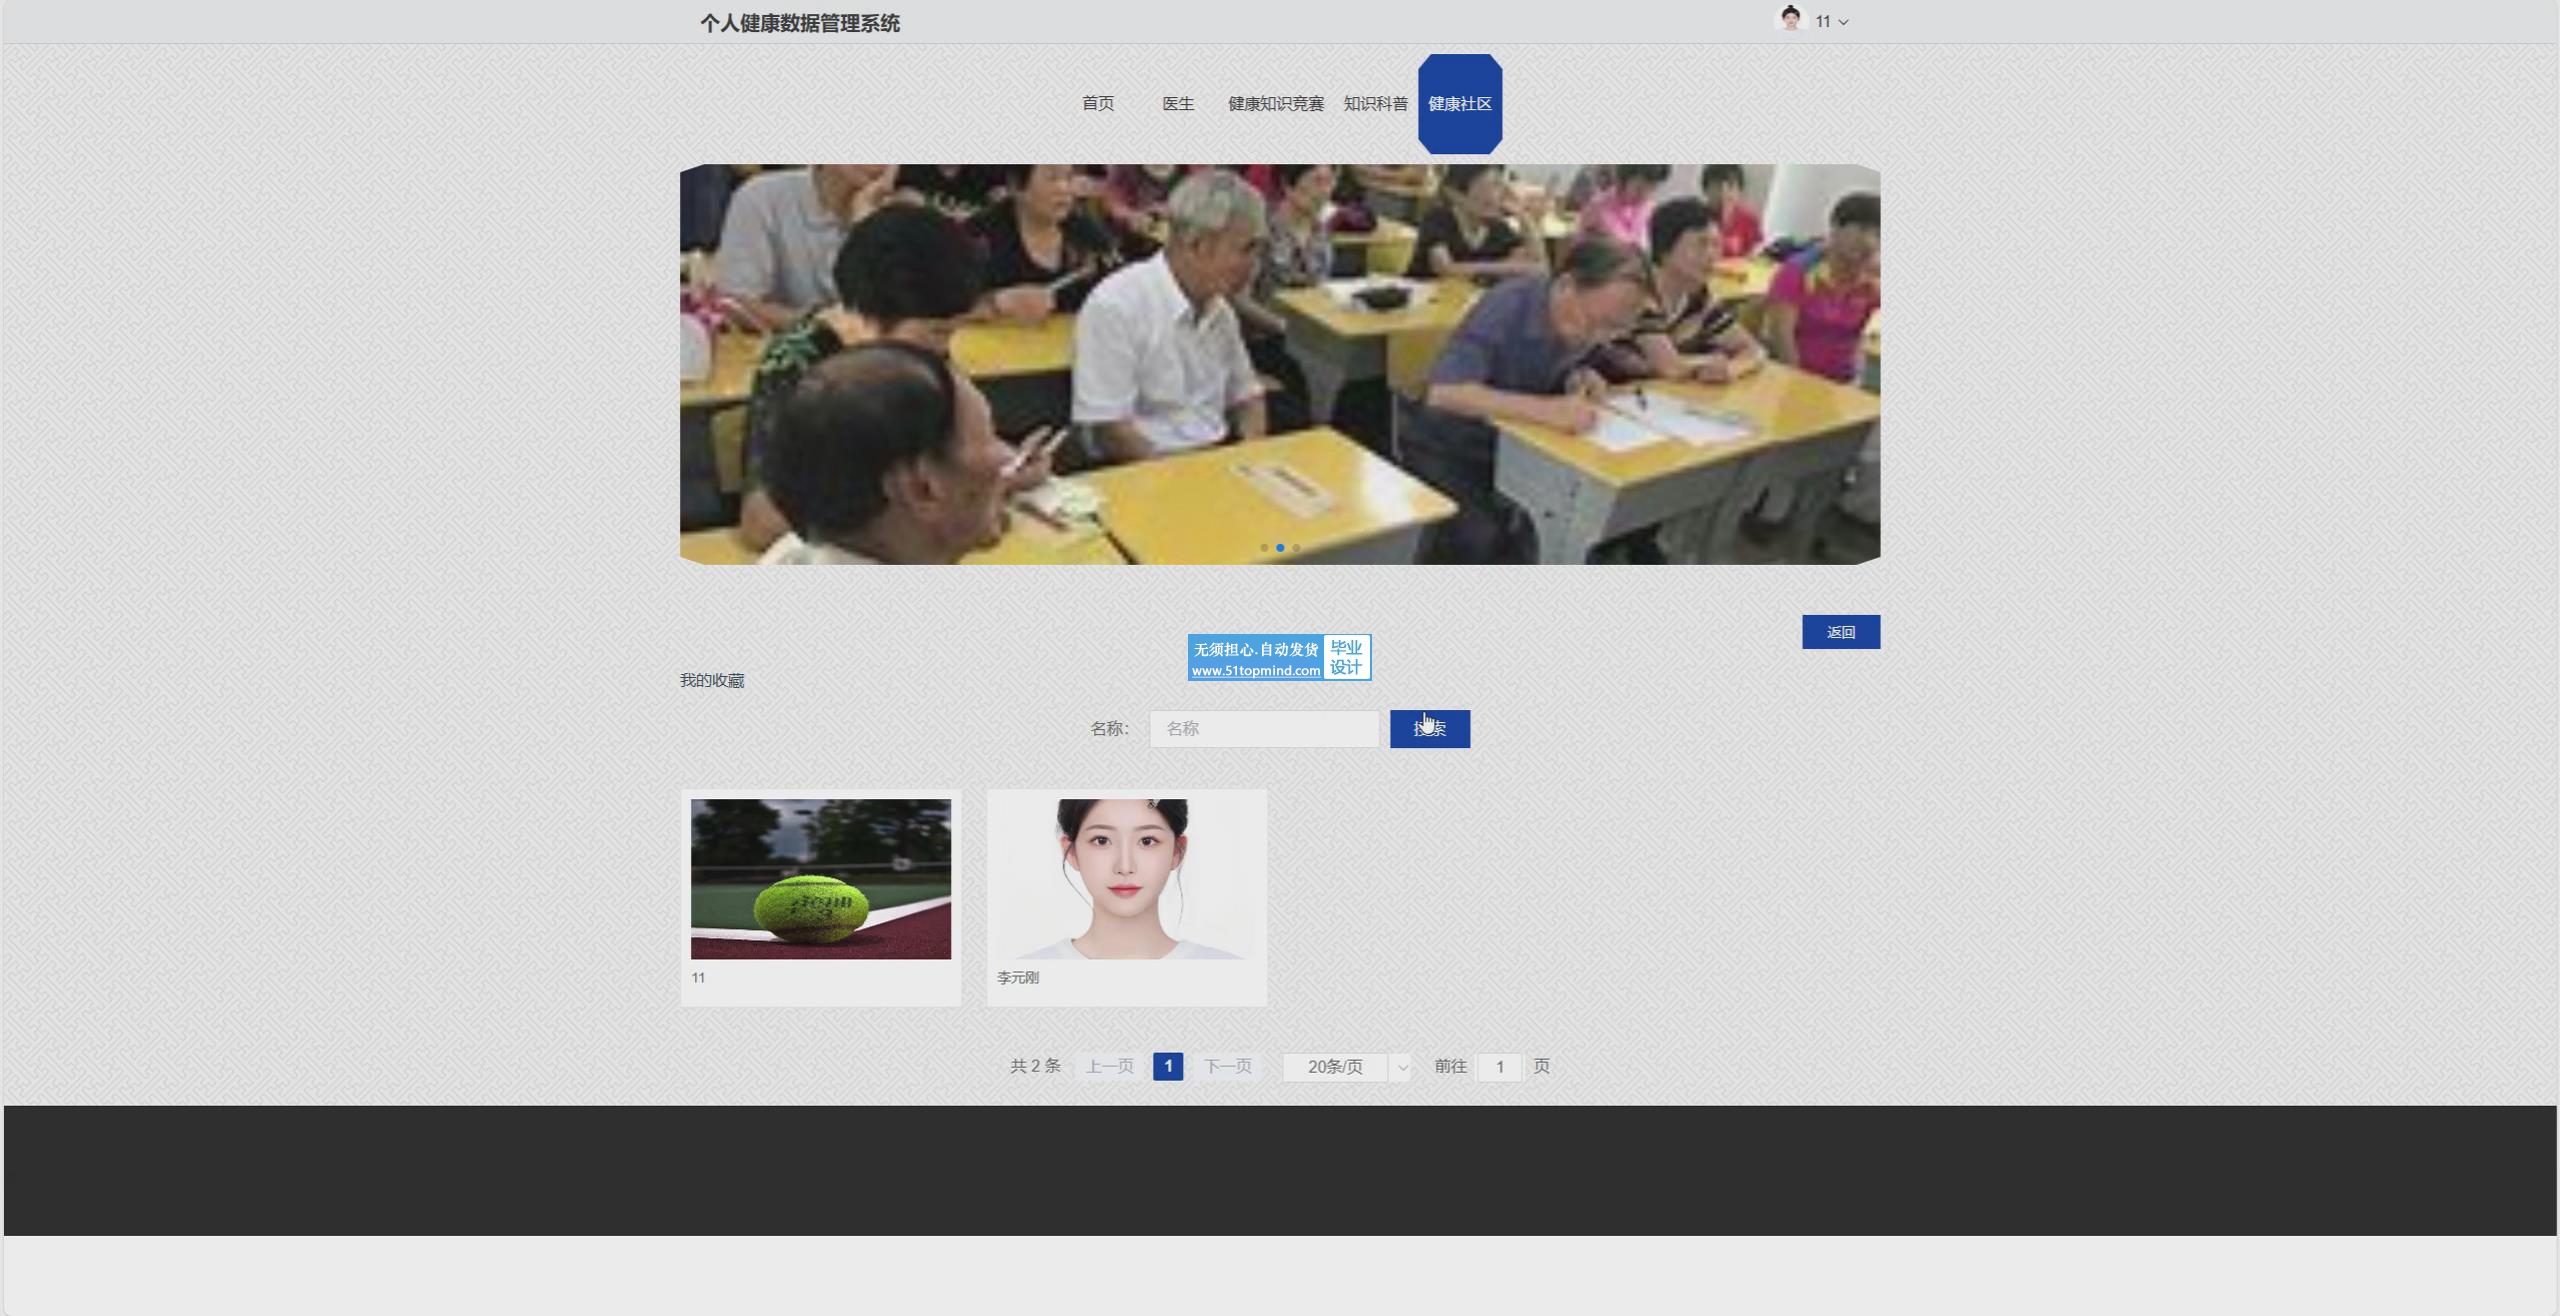
Task: Go to 下一页 in pagination
Action: click(x=1227, y=1066)
